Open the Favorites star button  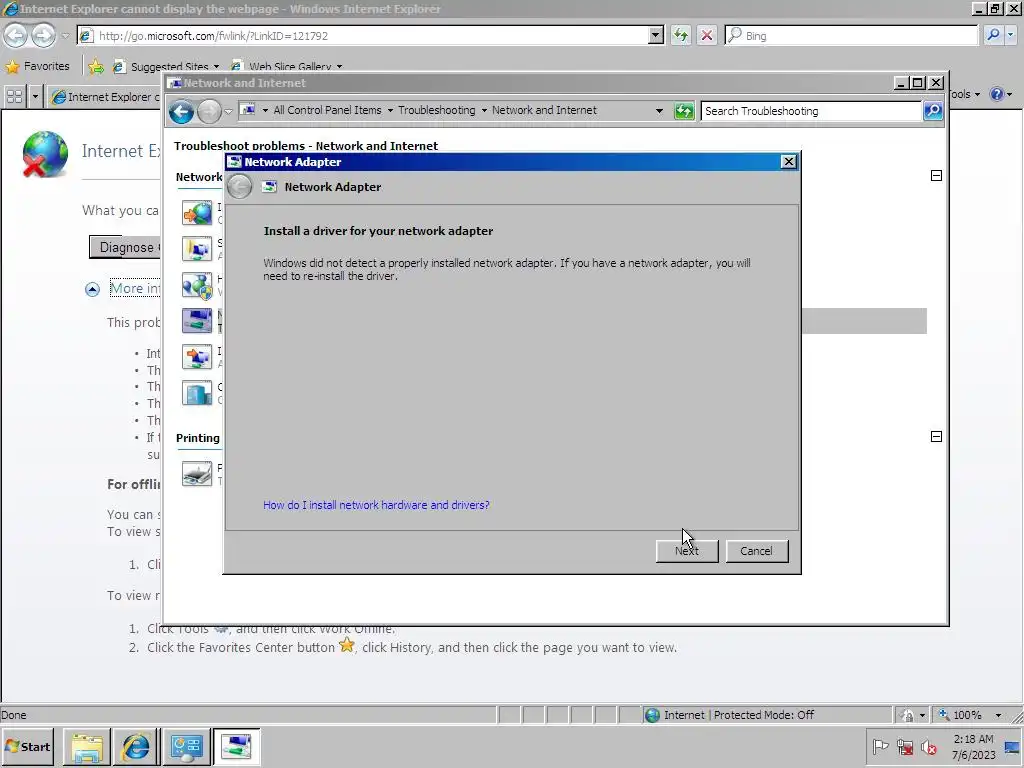click(x=37, y=66)
